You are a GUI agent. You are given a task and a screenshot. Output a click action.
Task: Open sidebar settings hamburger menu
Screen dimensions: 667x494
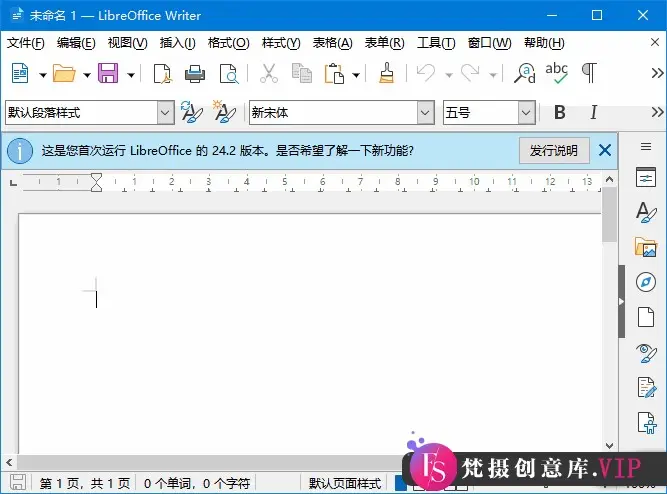tap(646, 147)
